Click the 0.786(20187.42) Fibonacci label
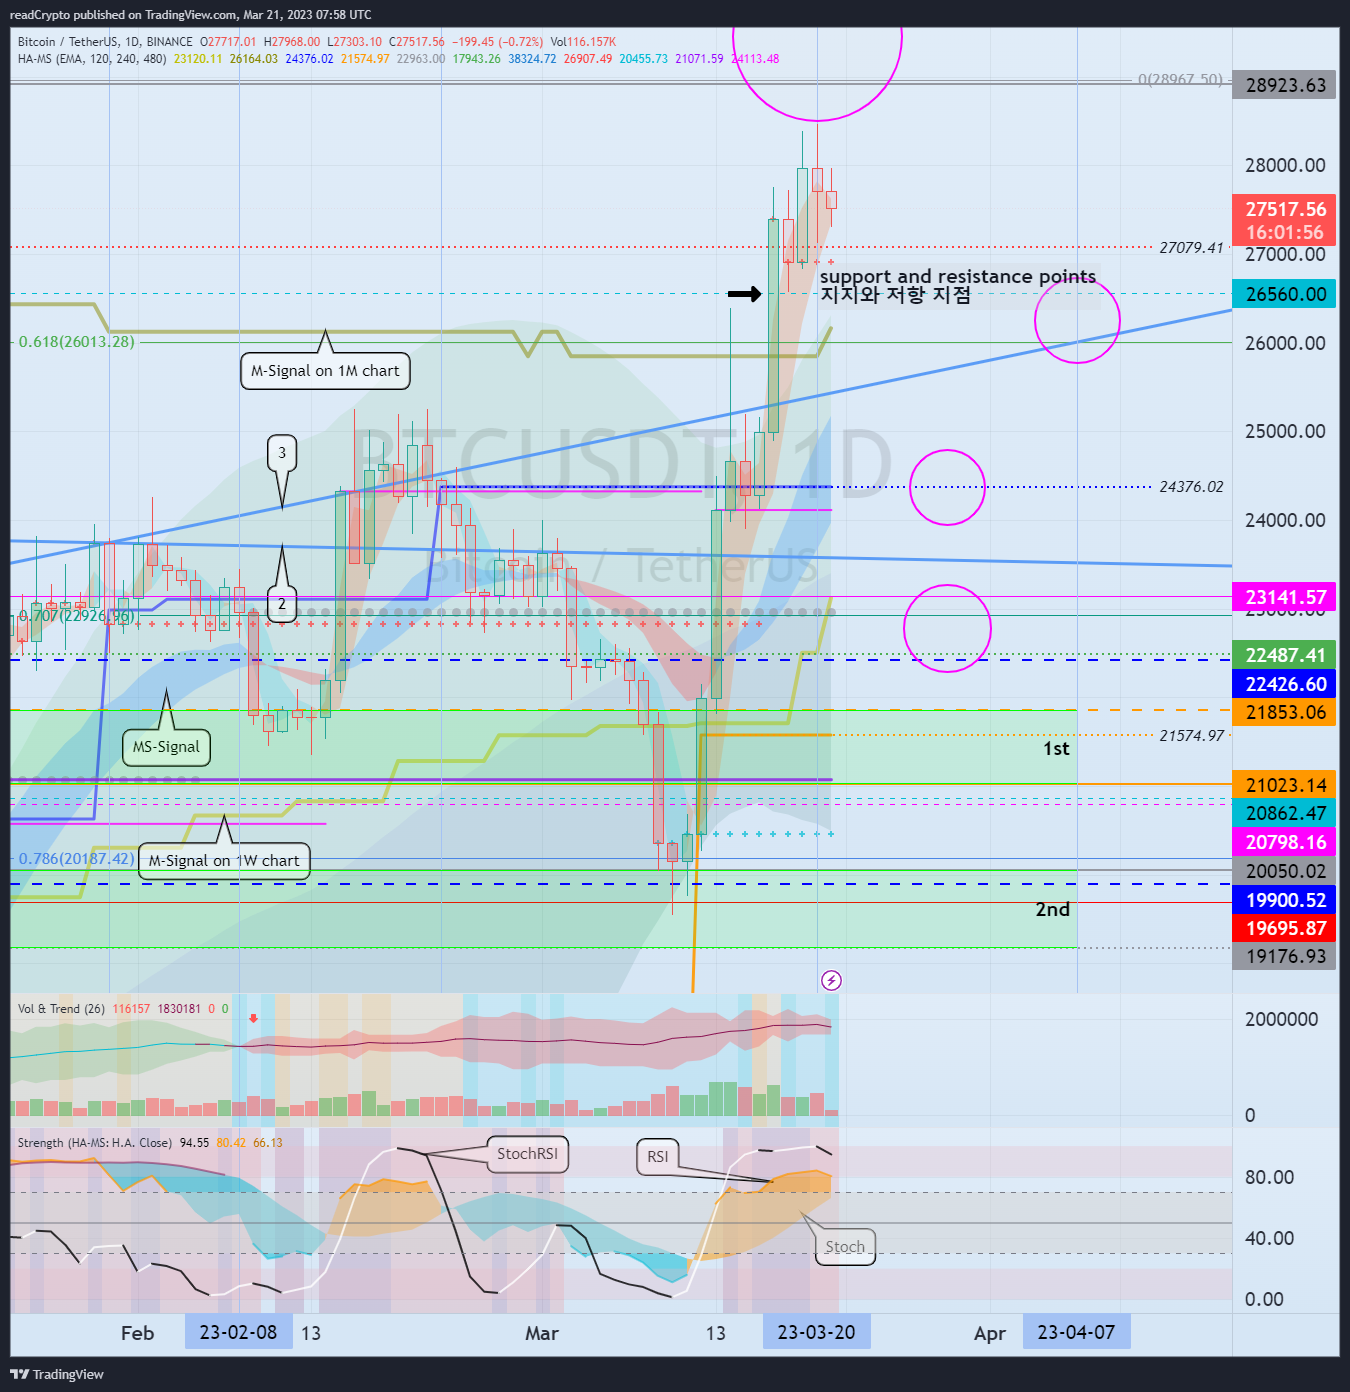1350x1392 pixels. click(x=76, y=859)
